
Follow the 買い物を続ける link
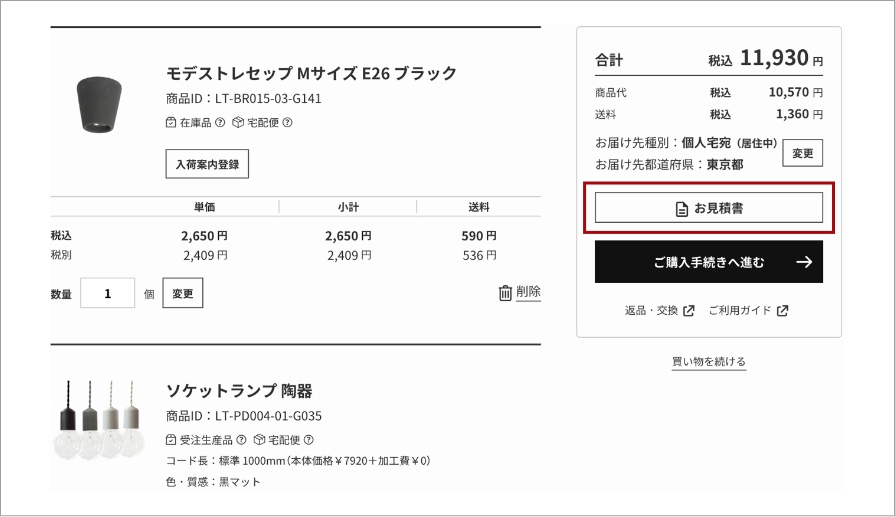[708, 361]
